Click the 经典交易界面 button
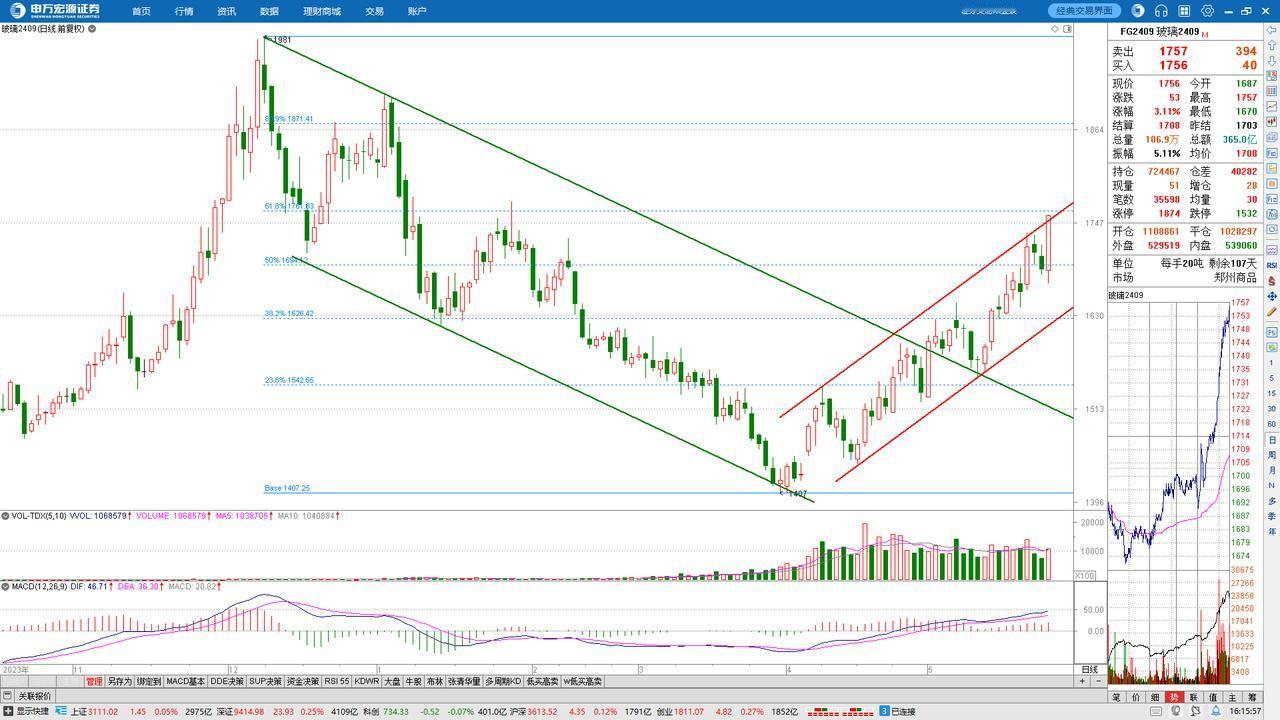 pos(1085,11)
